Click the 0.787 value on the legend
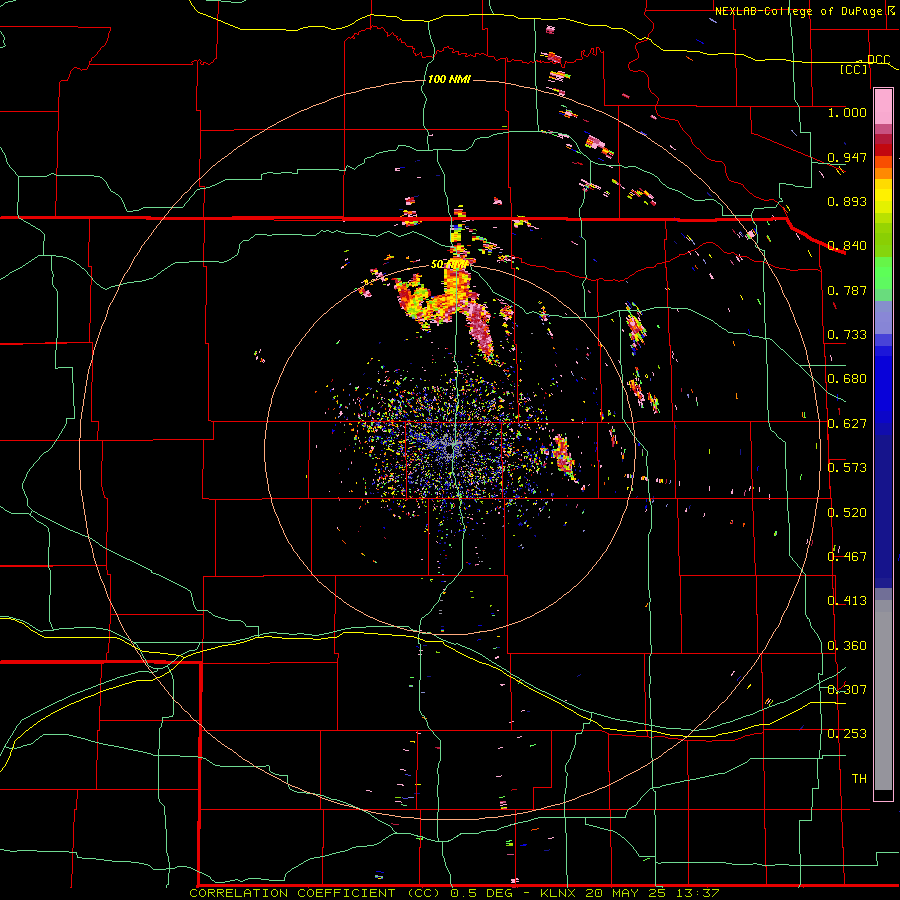900x900 pixels. coord(847,290)
